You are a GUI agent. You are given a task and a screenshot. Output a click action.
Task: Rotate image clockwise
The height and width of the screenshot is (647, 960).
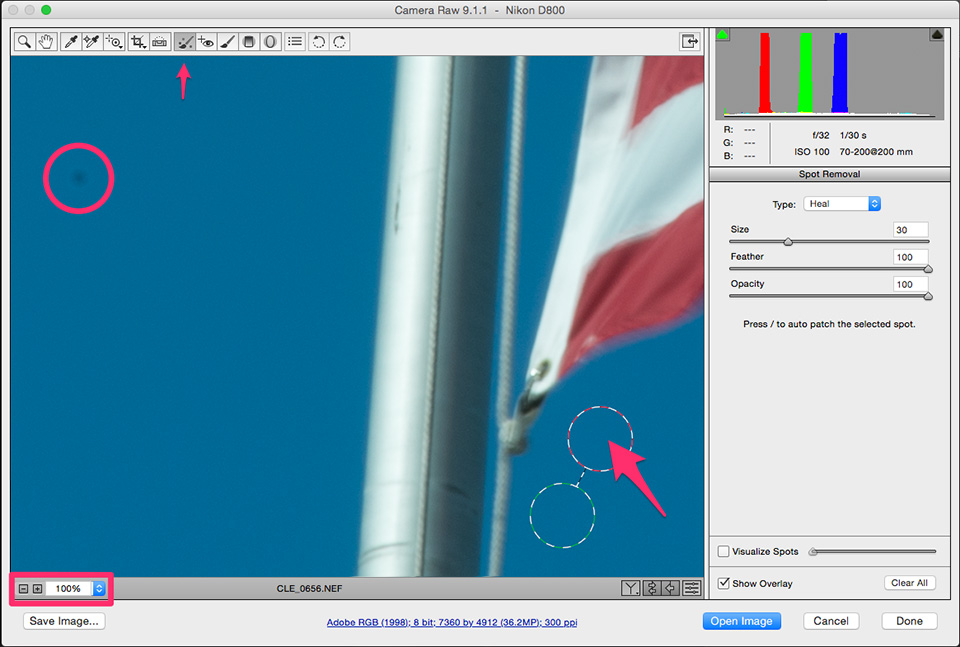340,42
